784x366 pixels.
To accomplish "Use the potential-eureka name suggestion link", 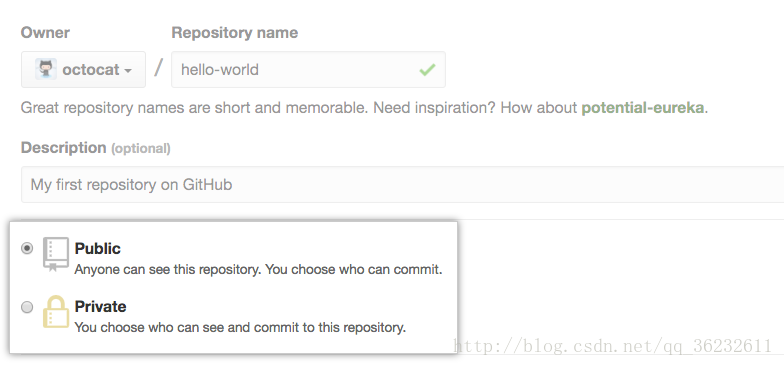I will tap(642, 108).
